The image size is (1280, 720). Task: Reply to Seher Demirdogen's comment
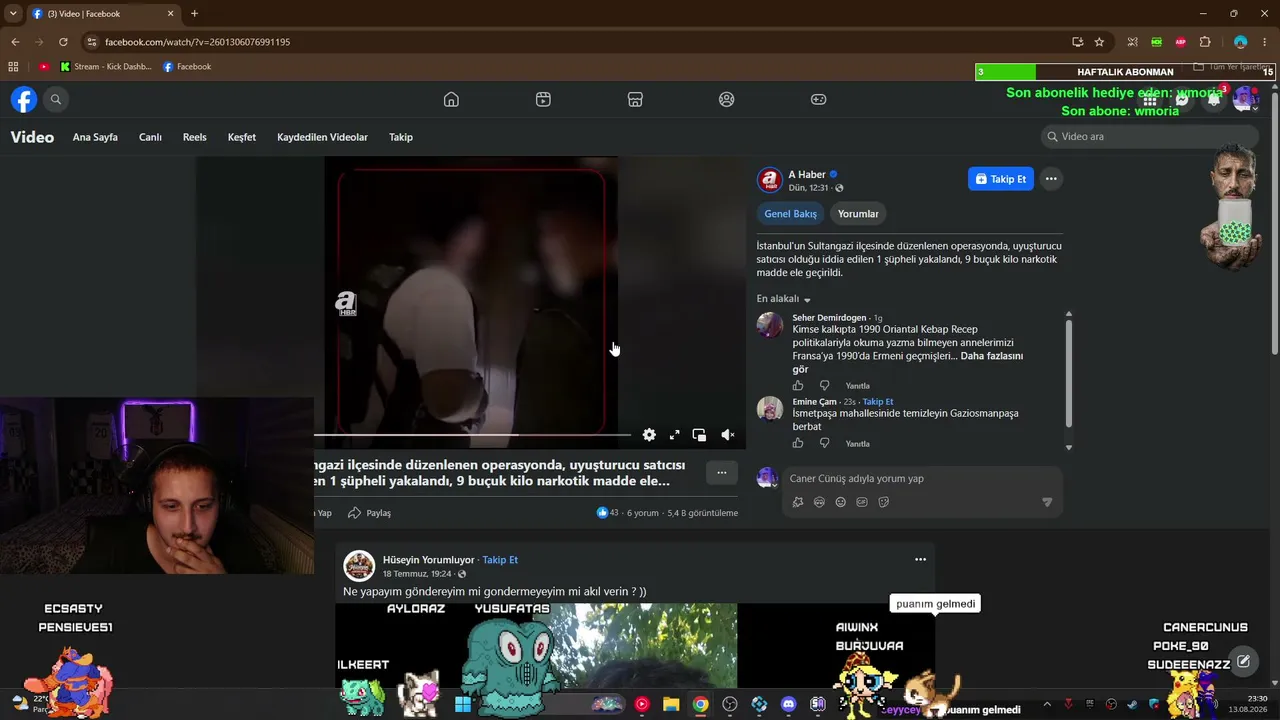click(858, 386)
